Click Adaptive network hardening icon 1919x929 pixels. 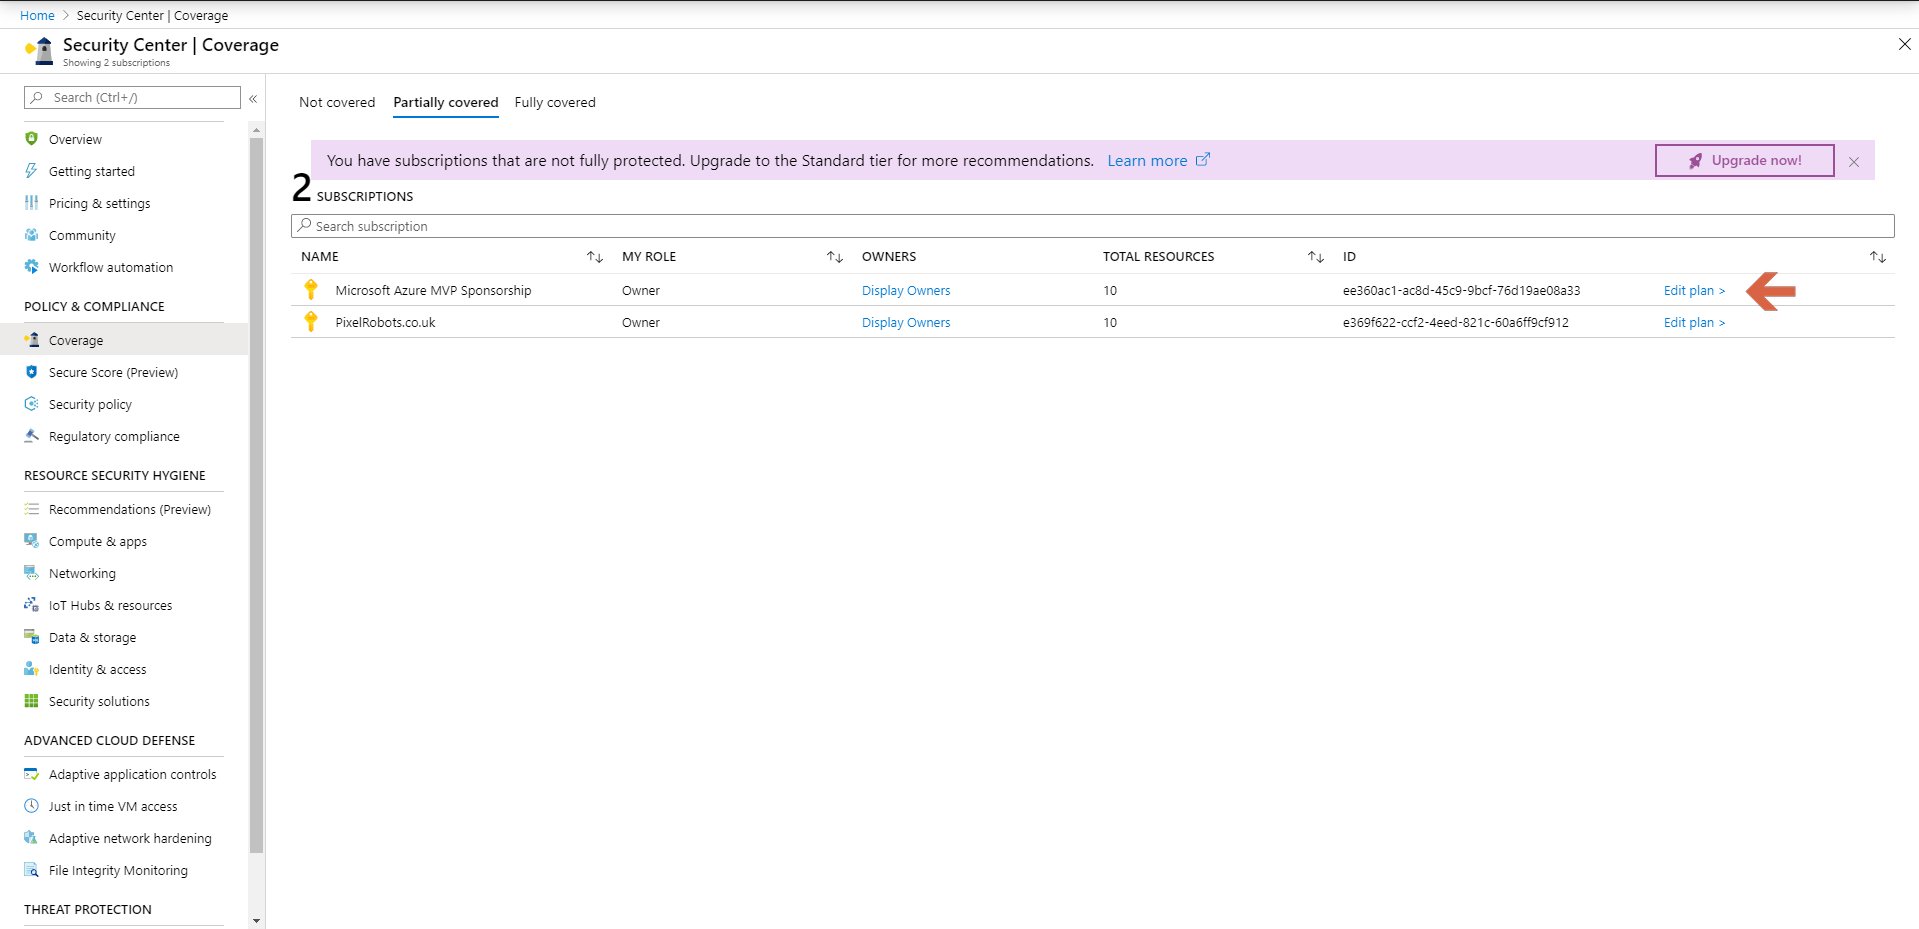[x=31, y=838]
